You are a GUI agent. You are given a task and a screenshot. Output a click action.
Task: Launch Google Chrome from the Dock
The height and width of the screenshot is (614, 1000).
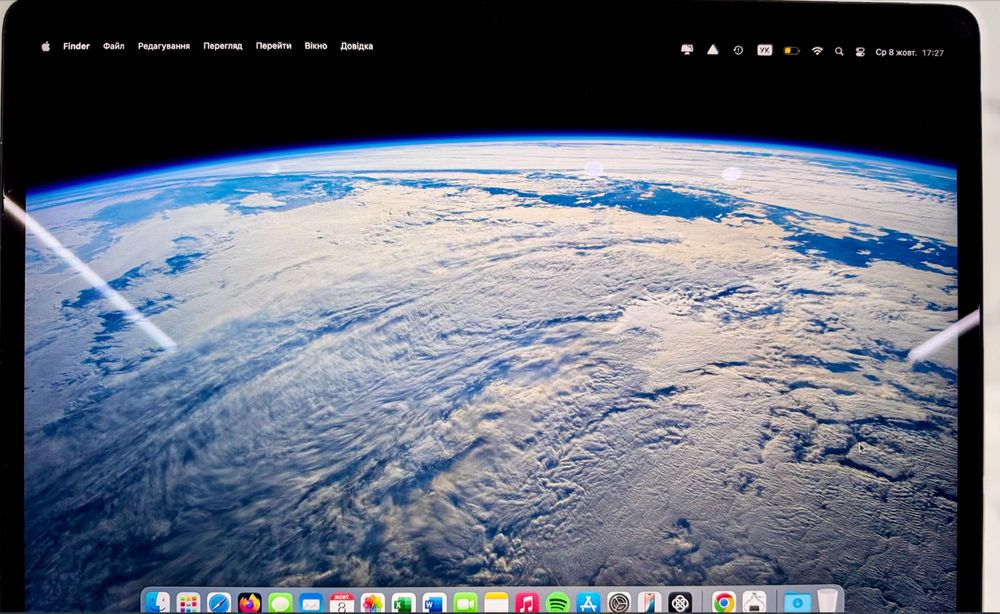[723, 603]
